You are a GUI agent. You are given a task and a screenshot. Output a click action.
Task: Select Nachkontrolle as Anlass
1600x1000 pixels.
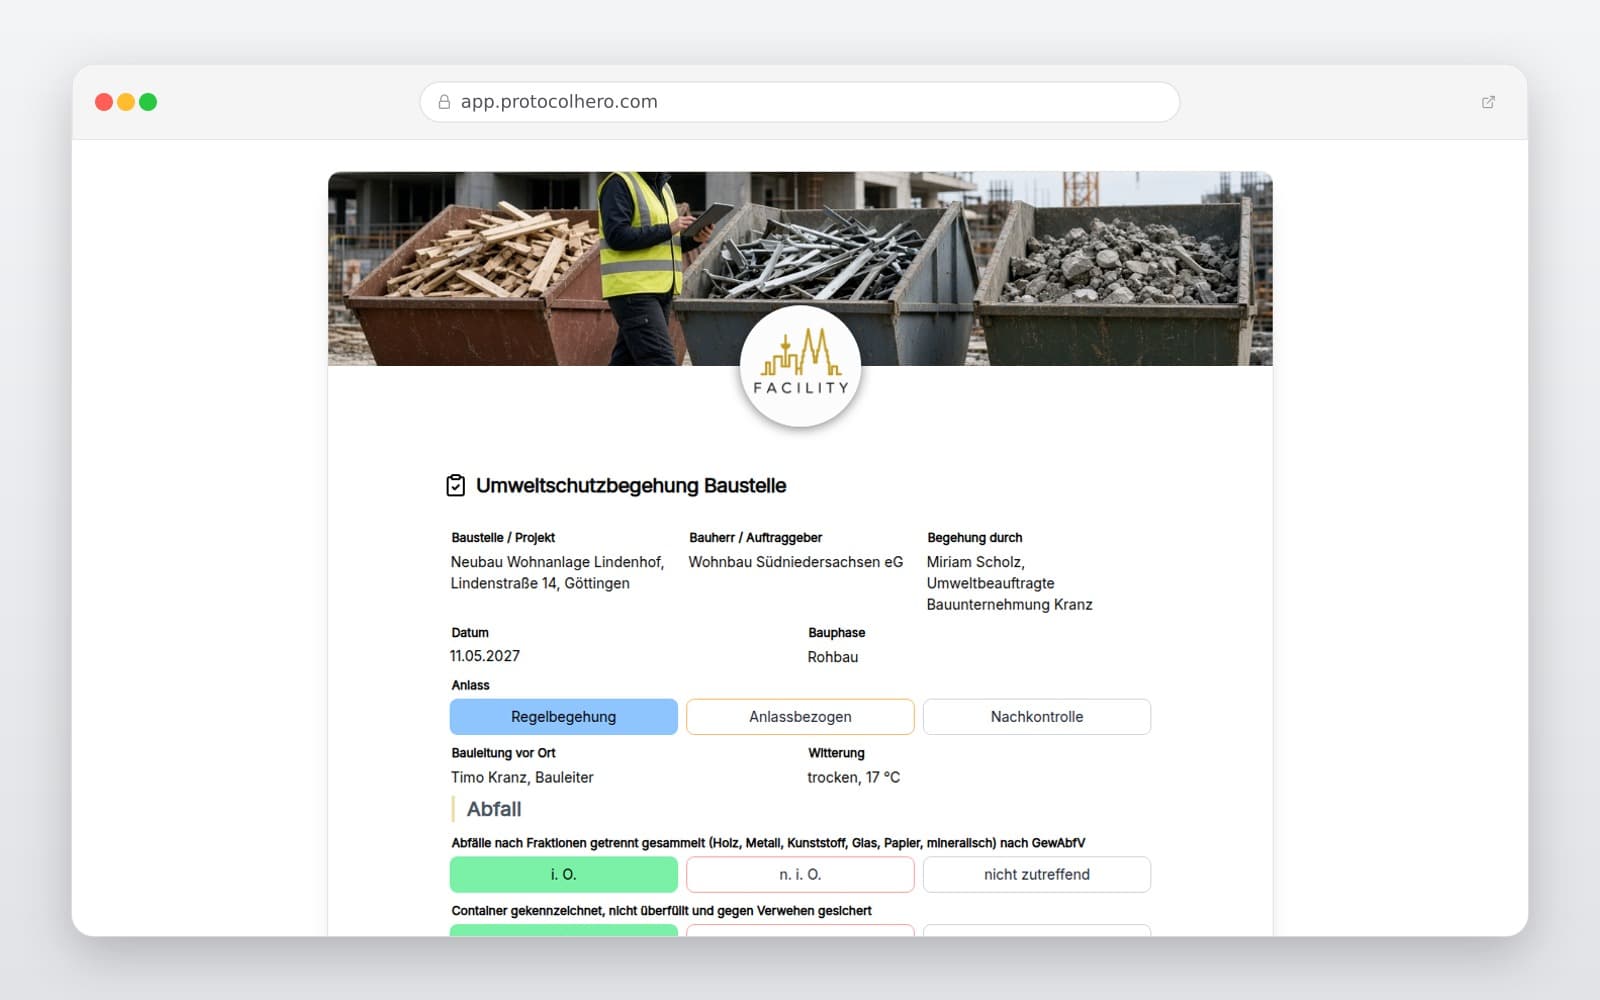click(x=1037, y=717)
